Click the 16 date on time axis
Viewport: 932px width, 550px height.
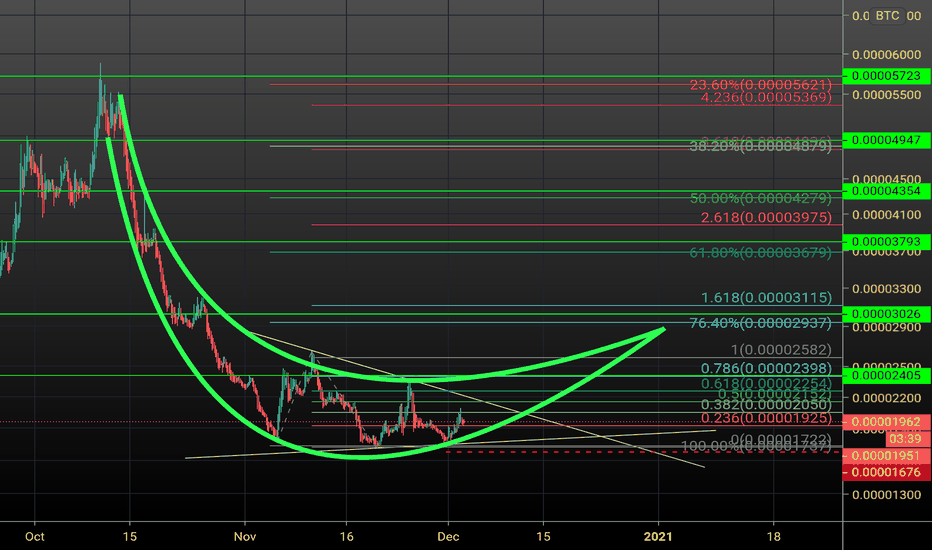[x=347, y=536]
